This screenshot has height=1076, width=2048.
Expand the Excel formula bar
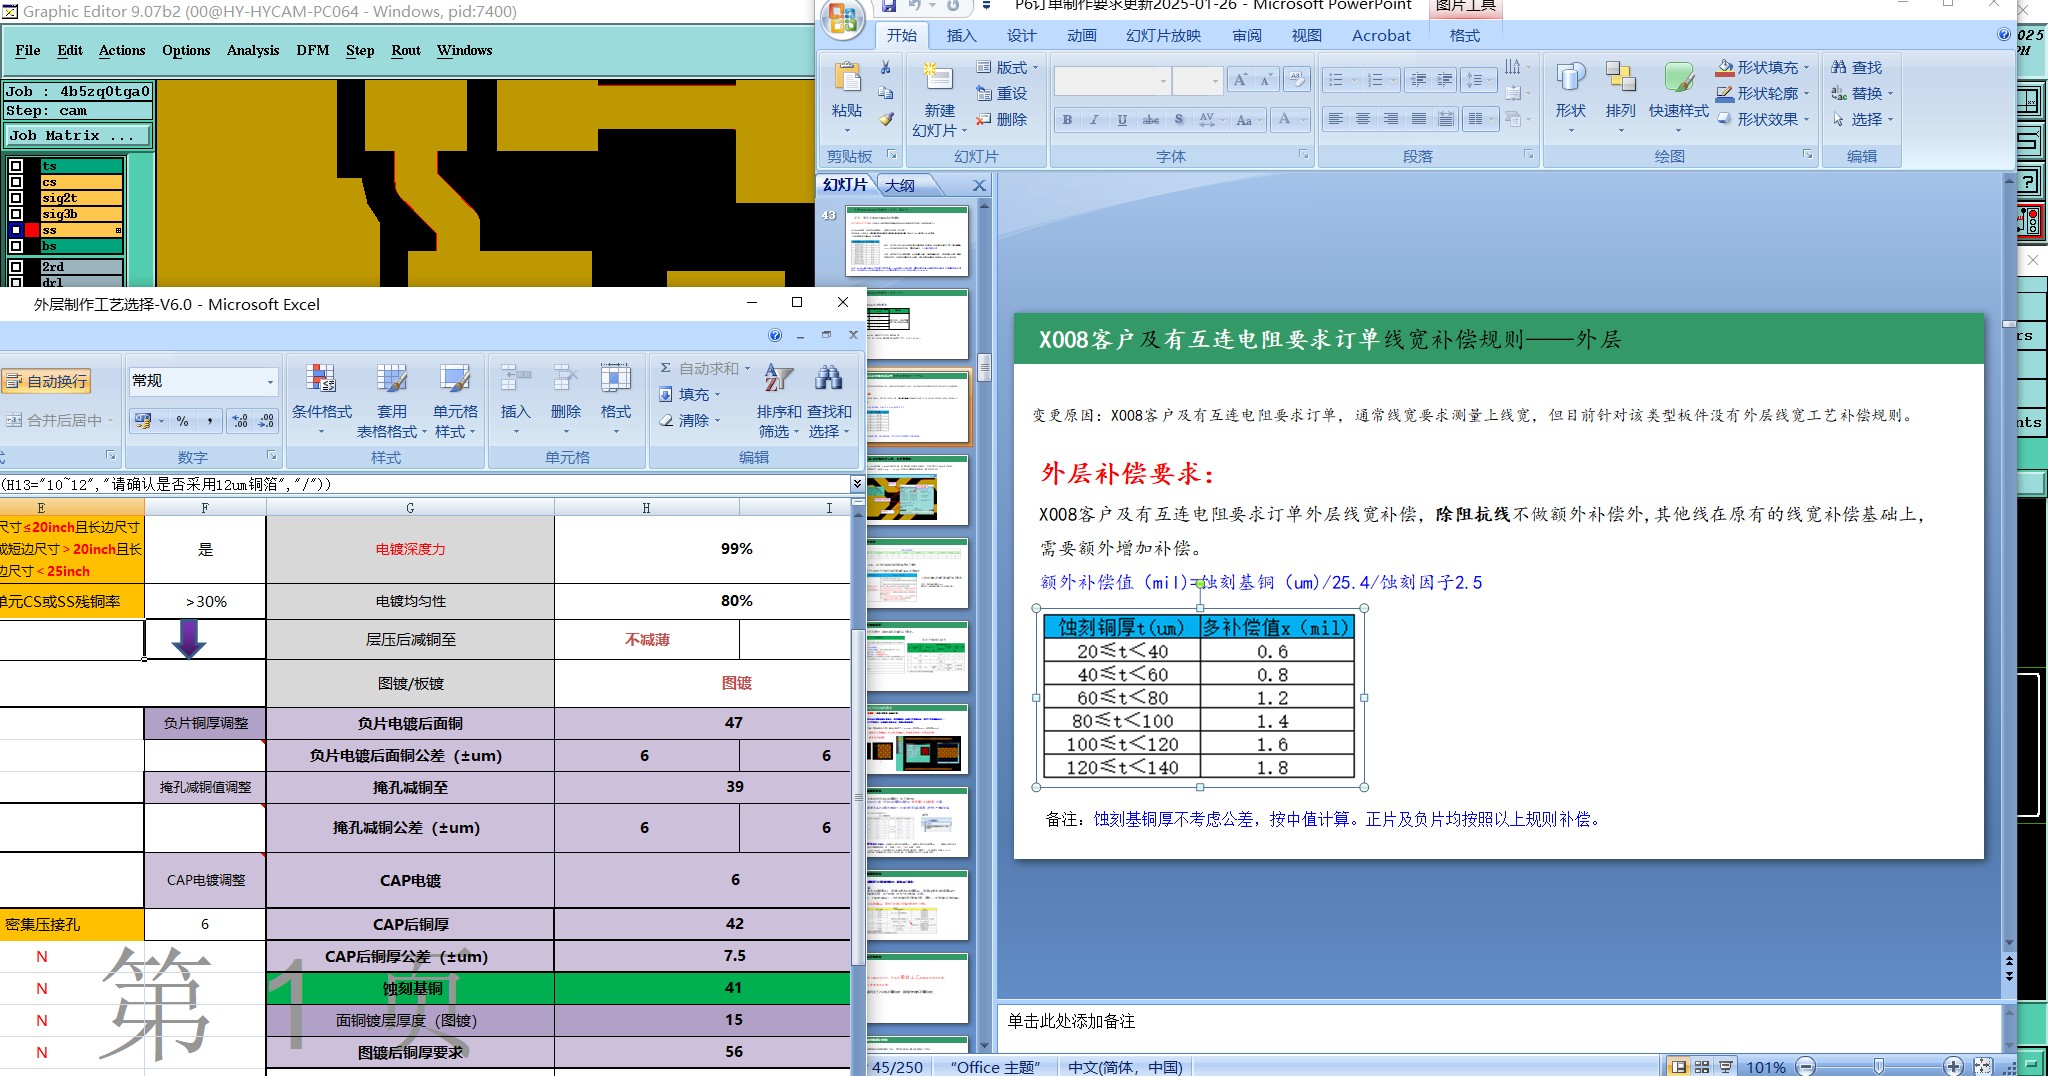click(857, 484)
